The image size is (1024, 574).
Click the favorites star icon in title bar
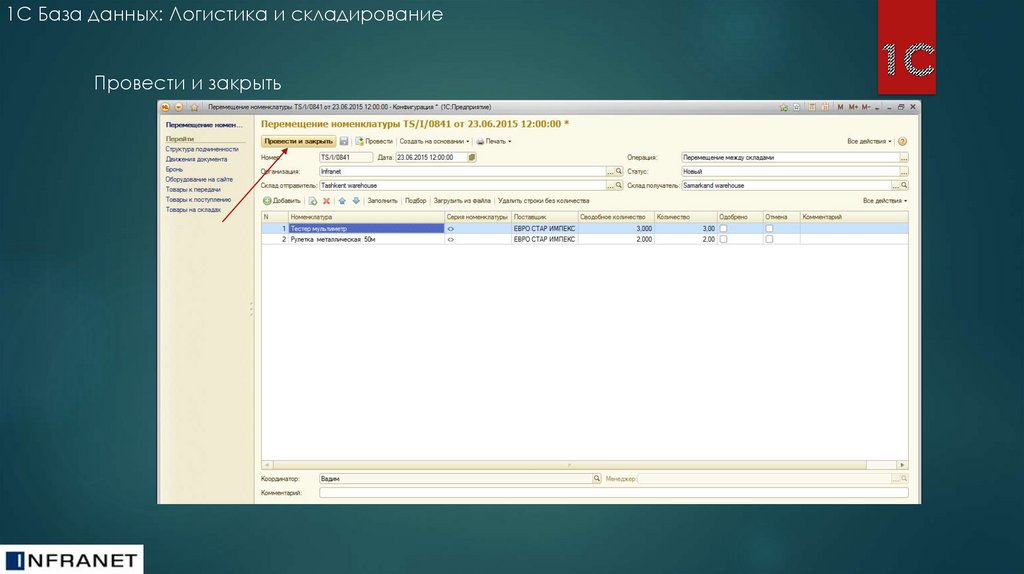(194, 107)
